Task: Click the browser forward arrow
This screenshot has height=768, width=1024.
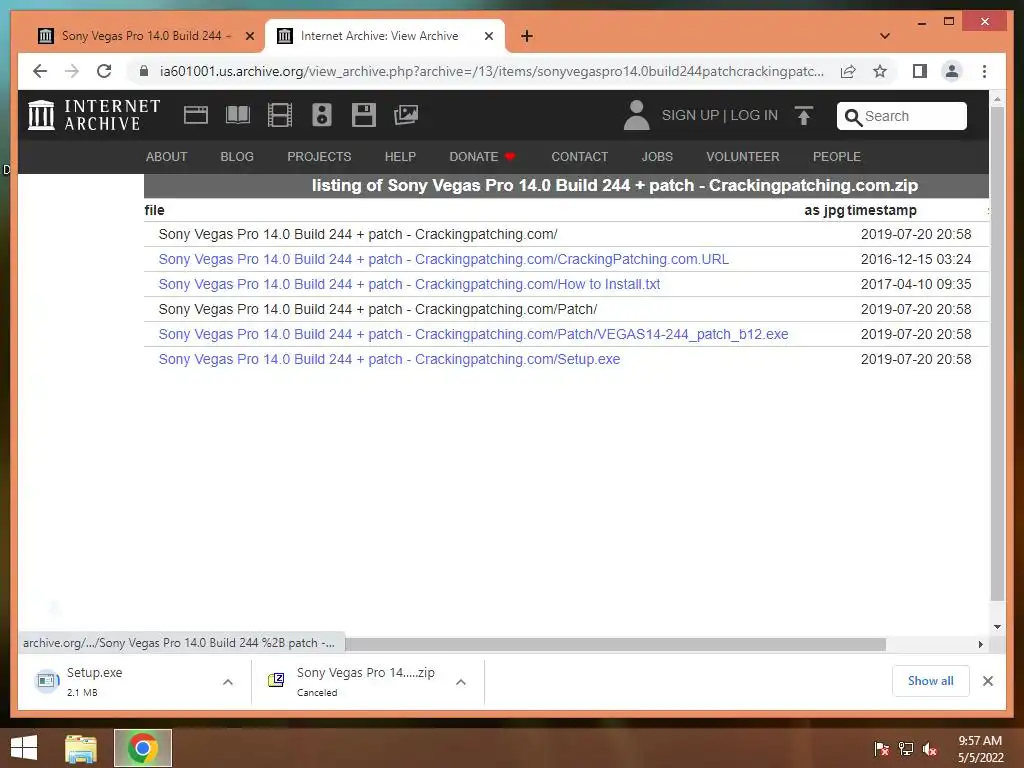Action: coord(72,71)
